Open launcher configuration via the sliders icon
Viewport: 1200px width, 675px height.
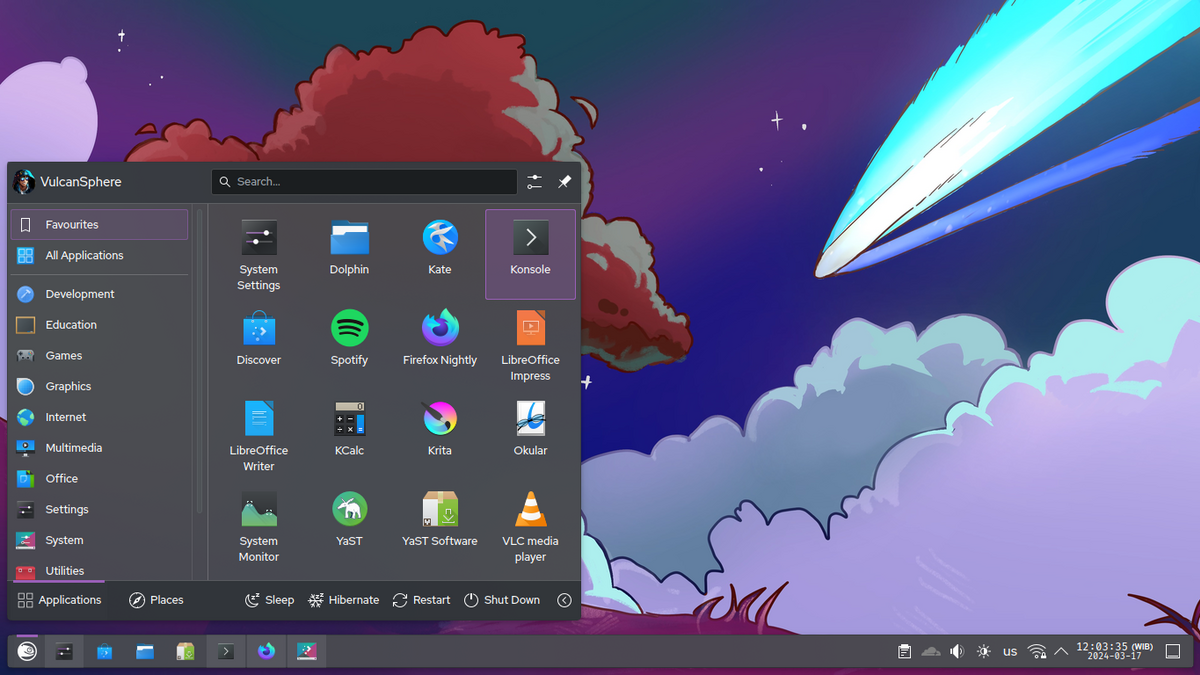535,182
